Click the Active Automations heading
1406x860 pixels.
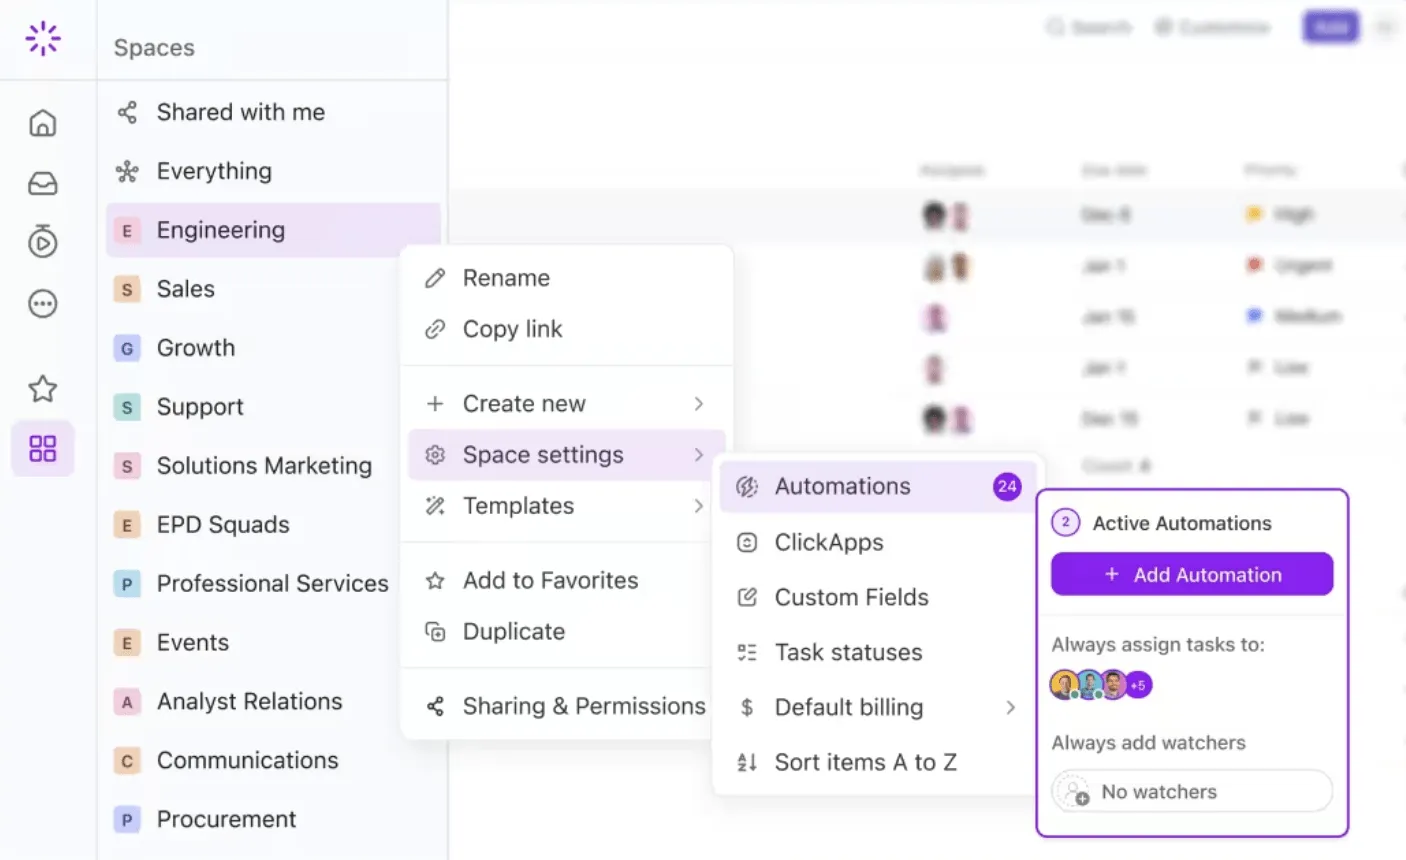click(1182, 523)
